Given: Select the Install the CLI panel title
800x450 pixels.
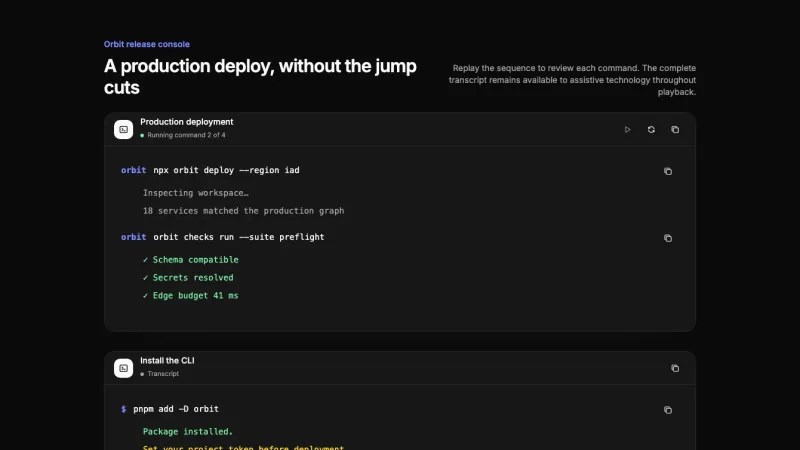Looking at the screenshot, I should tap(167, 361).
